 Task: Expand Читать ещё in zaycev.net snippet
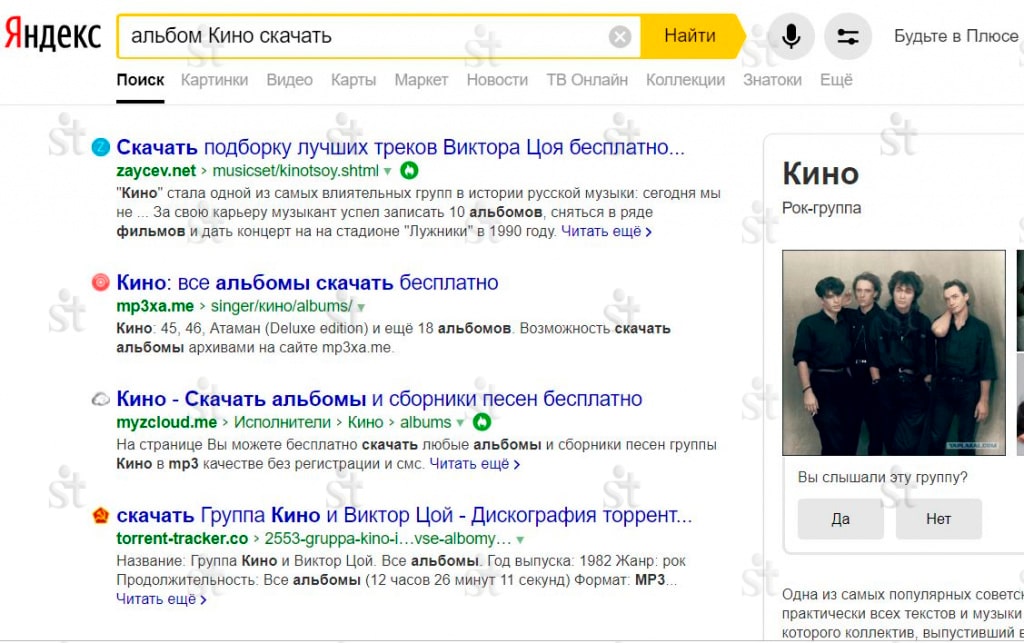tap(606, 231)
